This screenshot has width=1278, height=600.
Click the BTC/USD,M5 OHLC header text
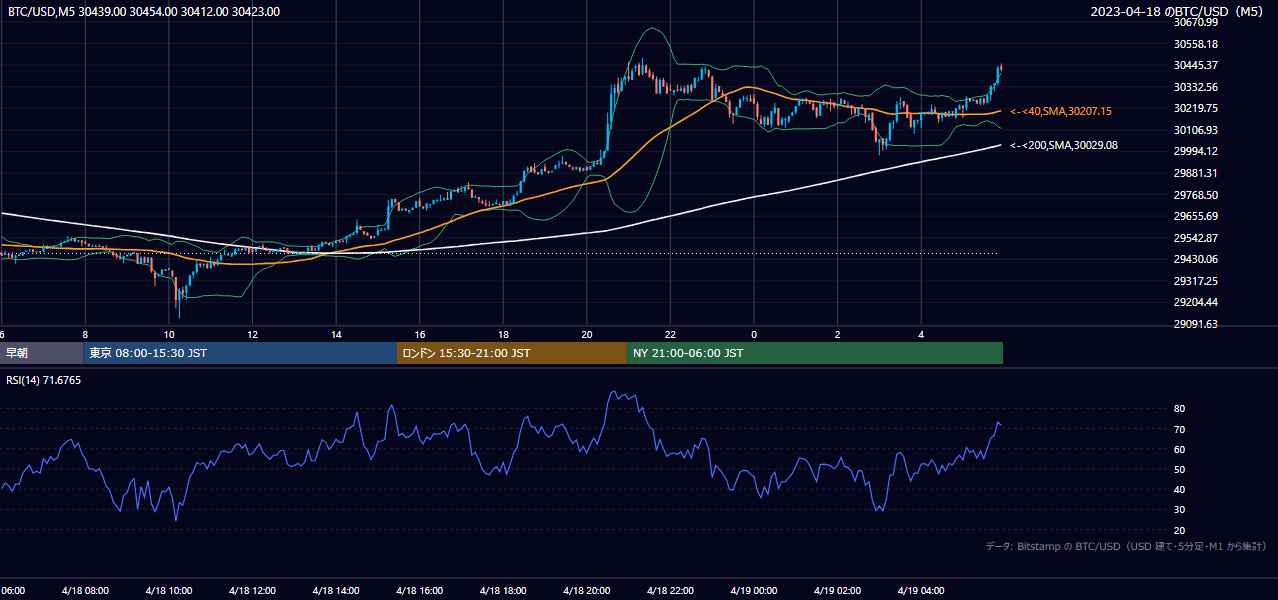click(x=144, y=12)
